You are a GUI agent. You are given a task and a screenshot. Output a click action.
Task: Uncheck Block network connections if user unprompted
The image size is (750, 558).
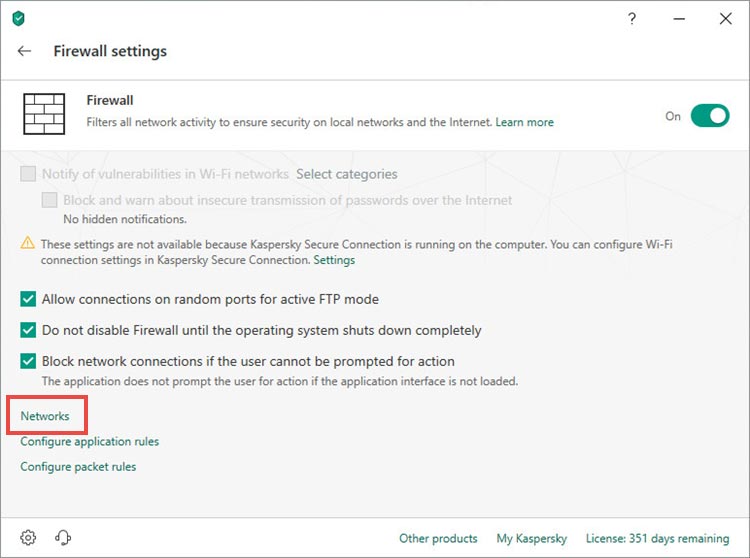tap(28, 361)
